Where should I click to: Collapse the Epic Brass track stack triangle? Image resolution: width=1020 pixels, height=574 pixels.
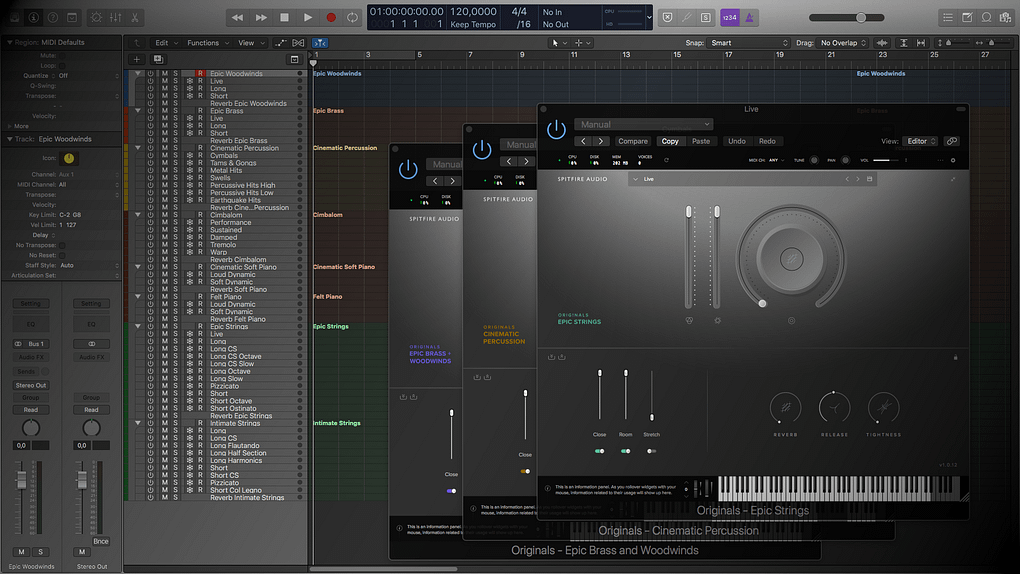138,111
